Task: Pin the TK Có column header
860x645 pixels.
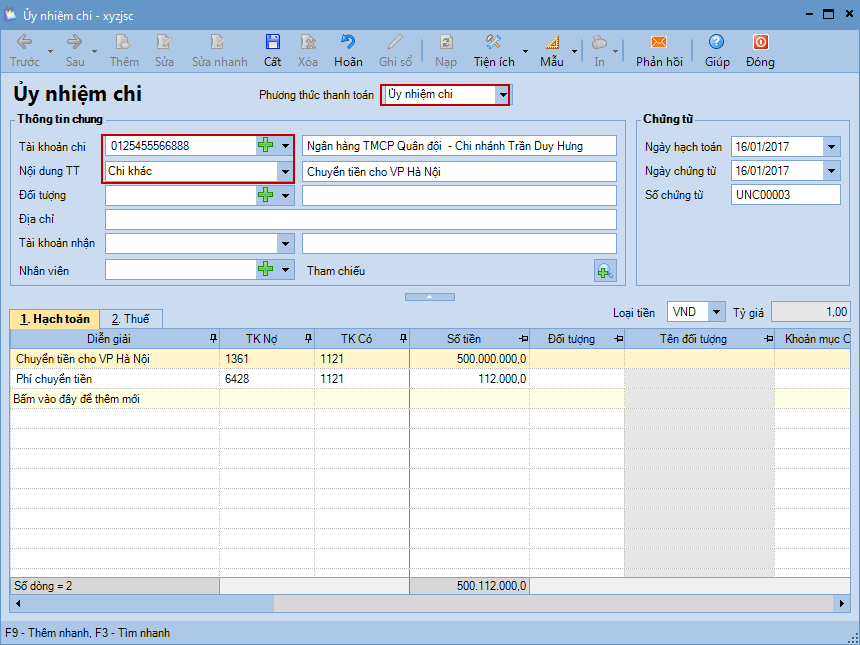Action: click(x=402, y=339)
